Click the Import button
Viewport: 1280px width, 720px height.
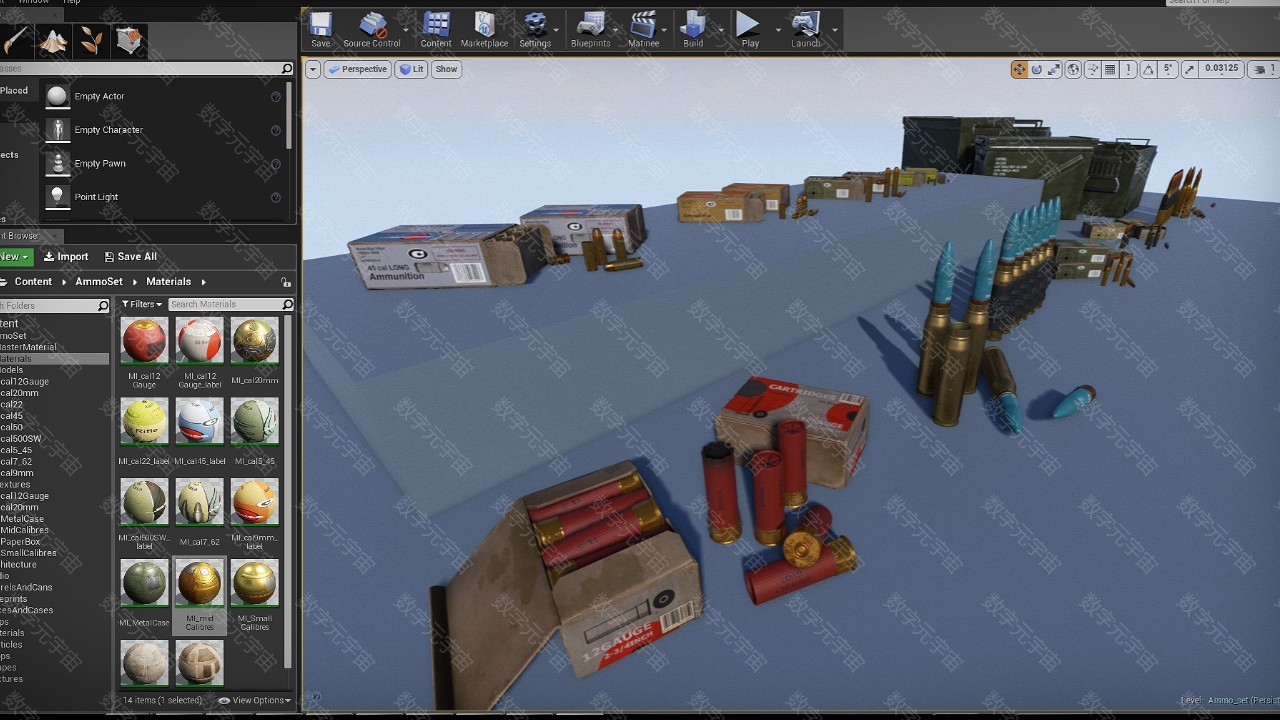point(66,257)
